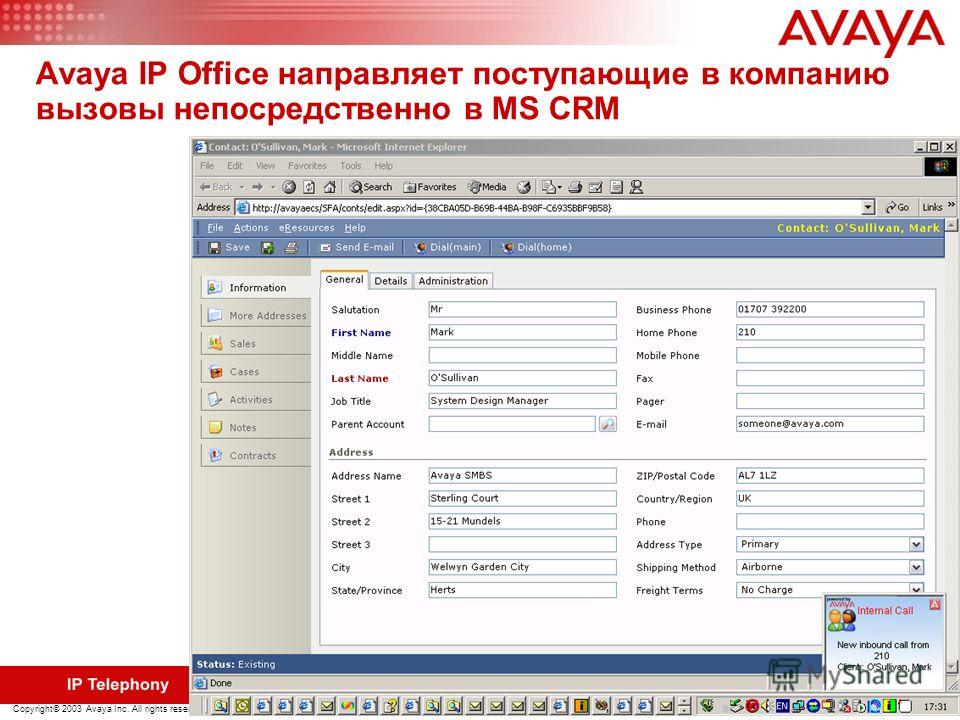Click the Last Name field
This screenshot has width=960, height=720.
click(522, 378)
